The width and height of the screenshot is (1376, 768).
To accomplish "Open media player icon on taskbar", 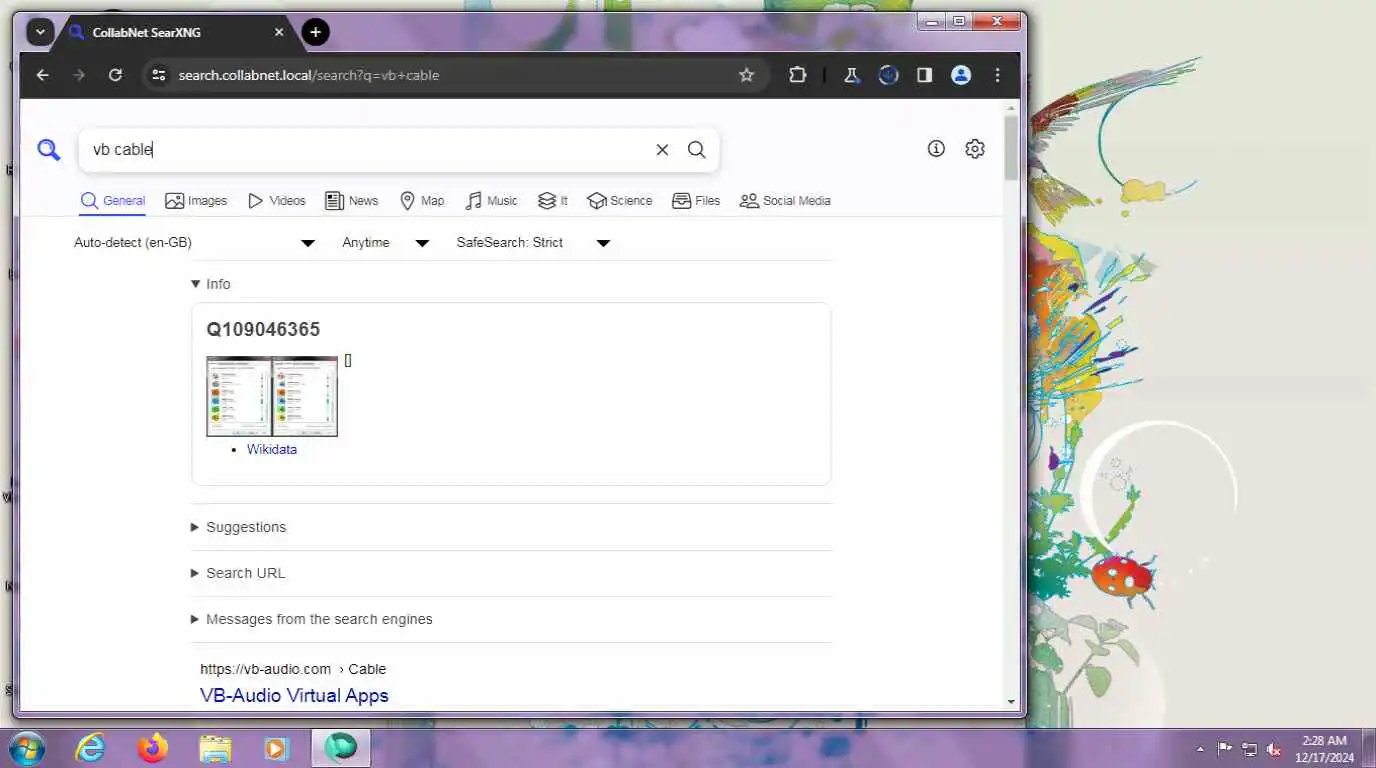I will (277, 748).
